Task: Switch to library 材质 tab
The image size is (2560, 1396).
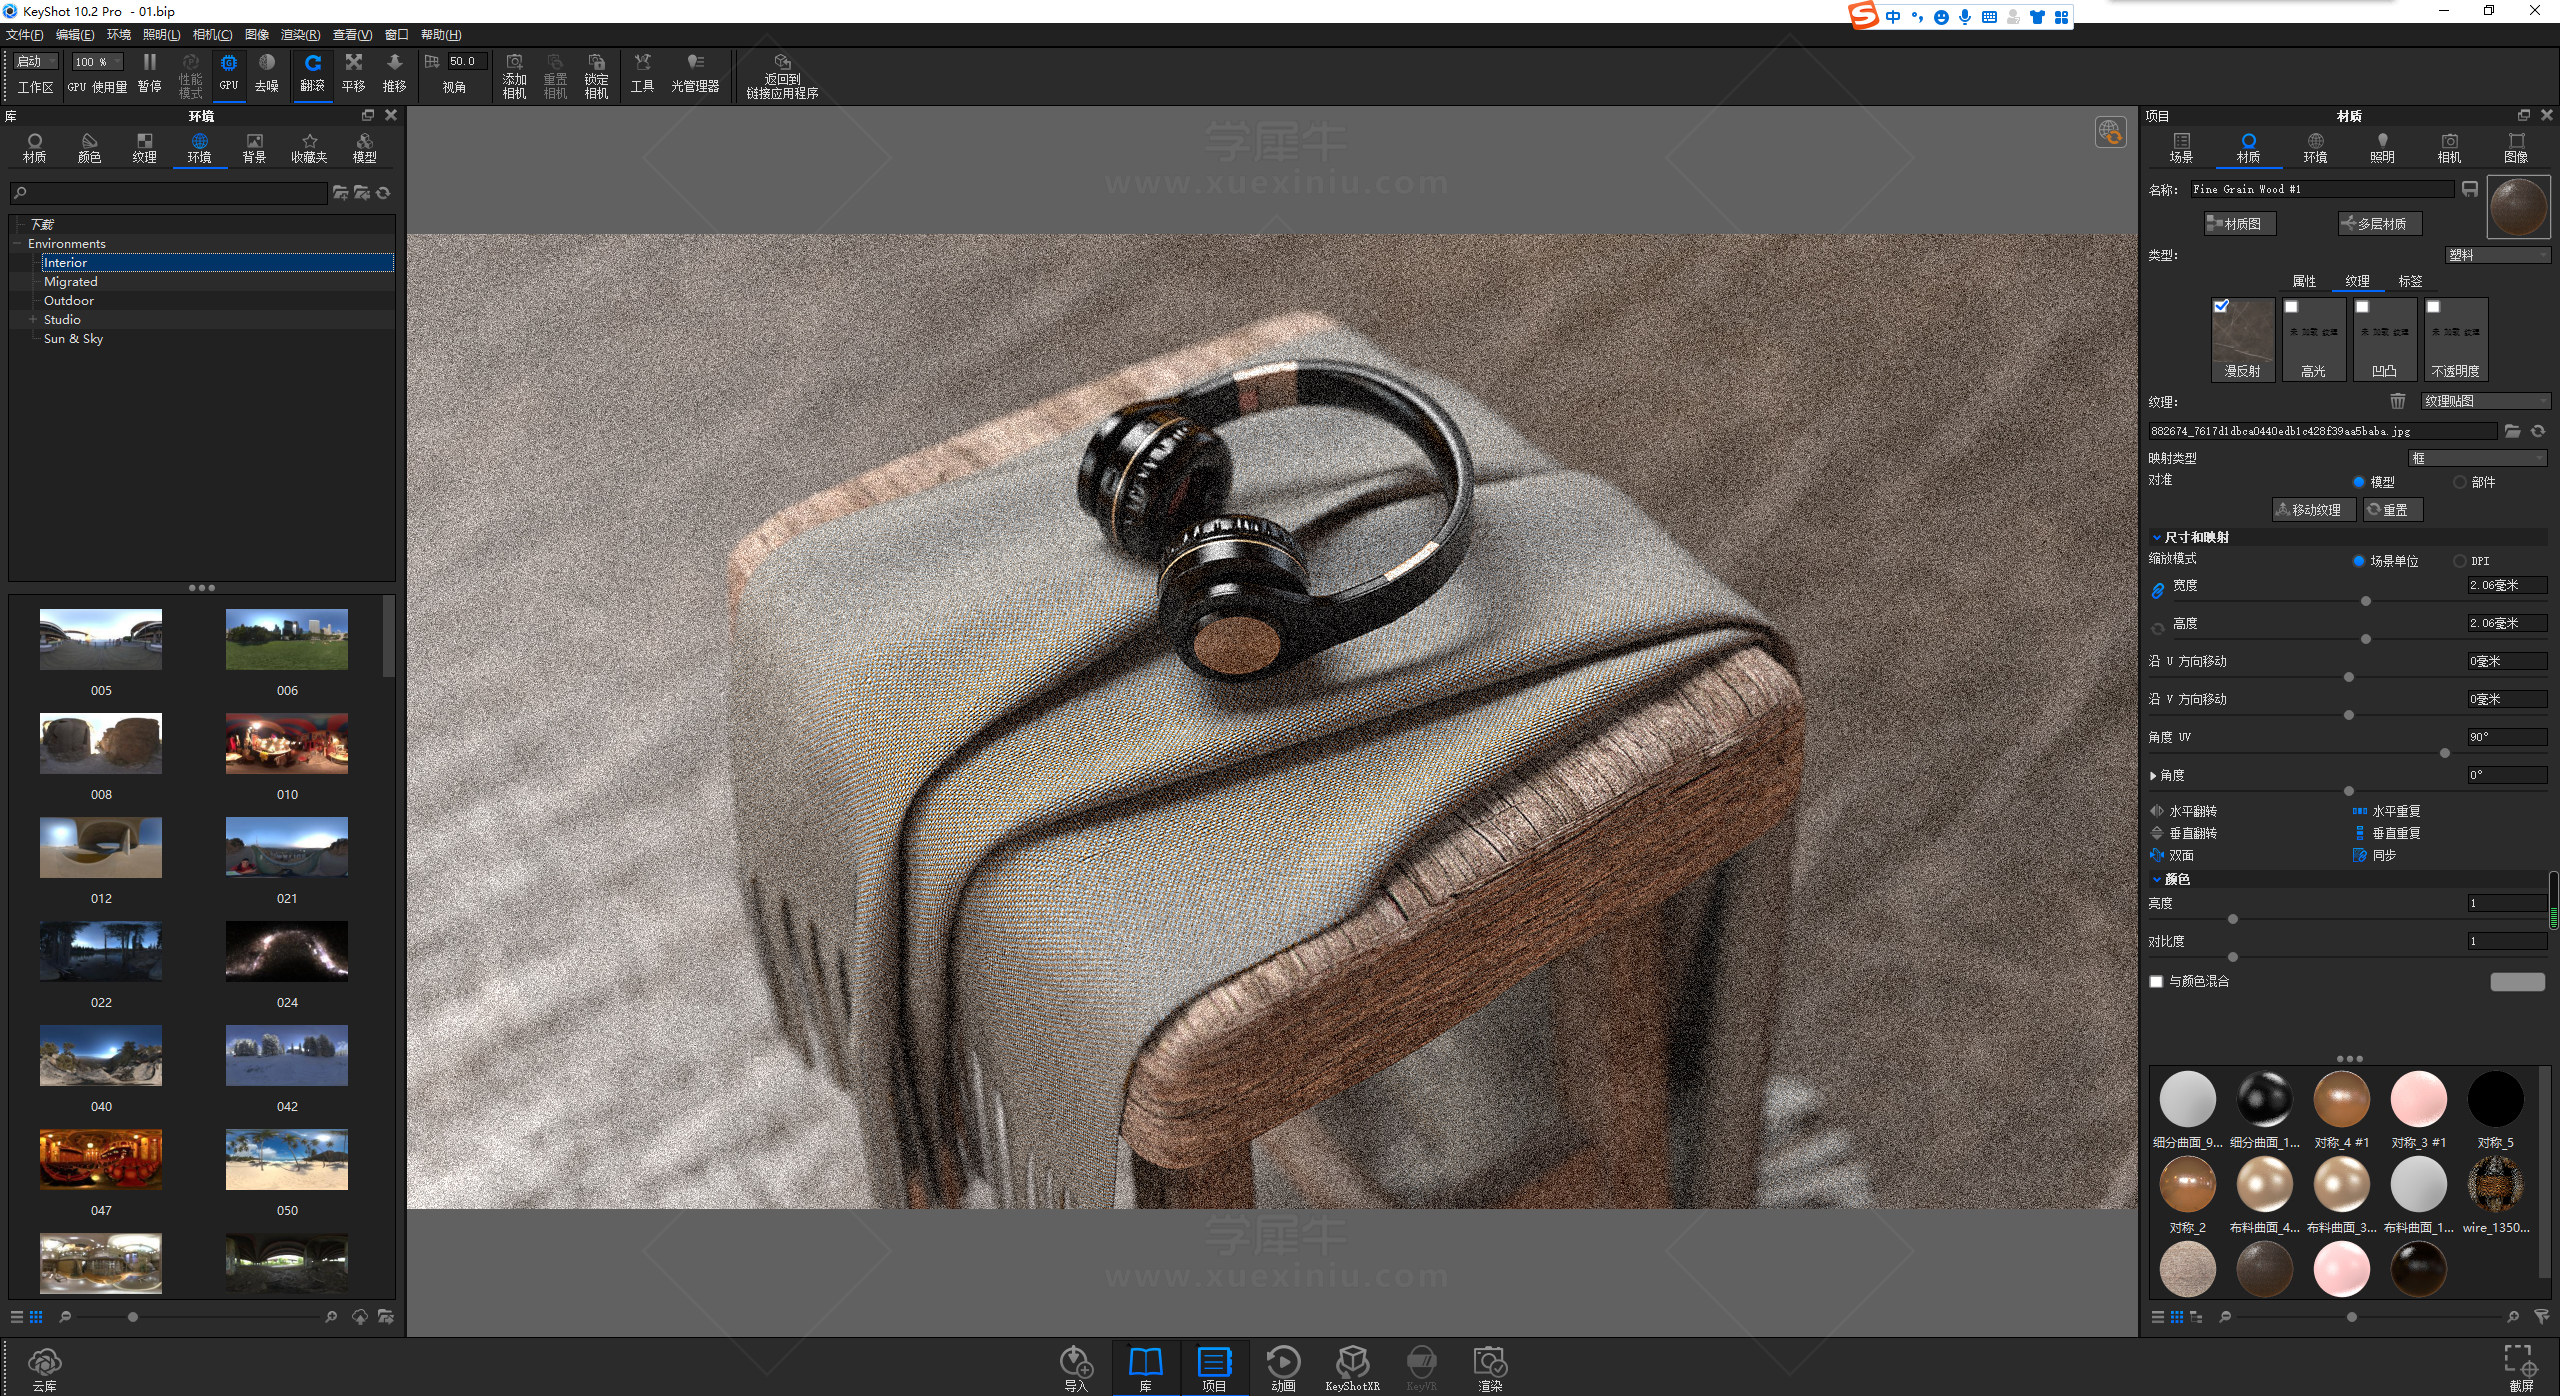Action: [x=35, y=148]
